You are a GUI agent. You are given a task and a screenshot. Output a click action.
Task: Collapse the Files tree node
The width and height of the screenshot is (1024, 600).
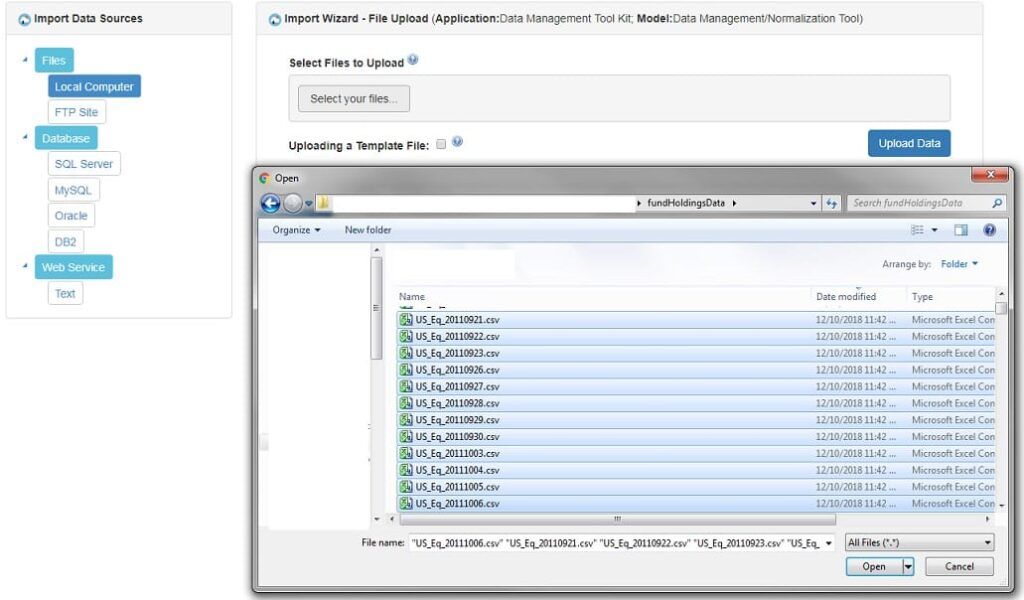[x=25, y=60]
